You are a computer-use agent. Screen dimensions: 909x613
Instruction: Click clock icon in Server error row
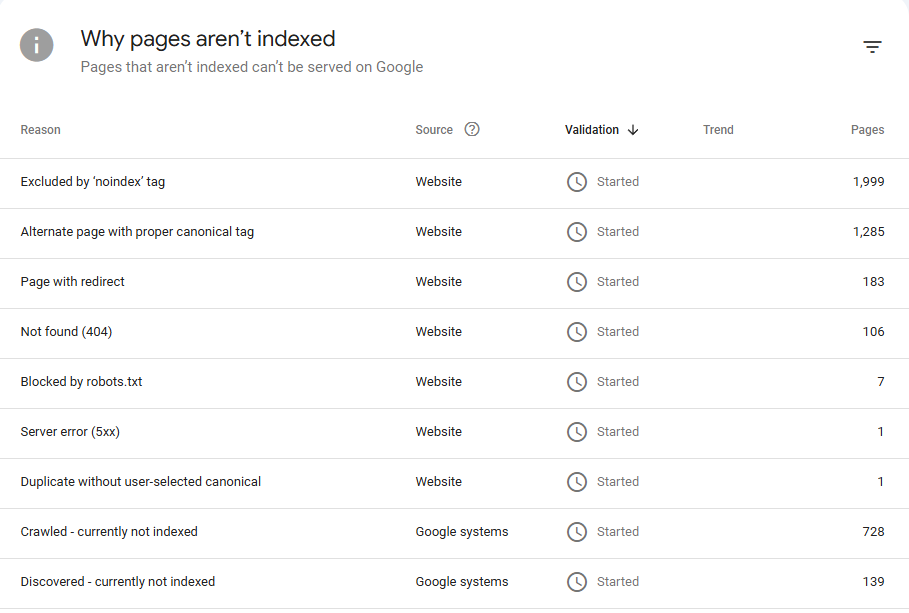click(x=577, y=432)
